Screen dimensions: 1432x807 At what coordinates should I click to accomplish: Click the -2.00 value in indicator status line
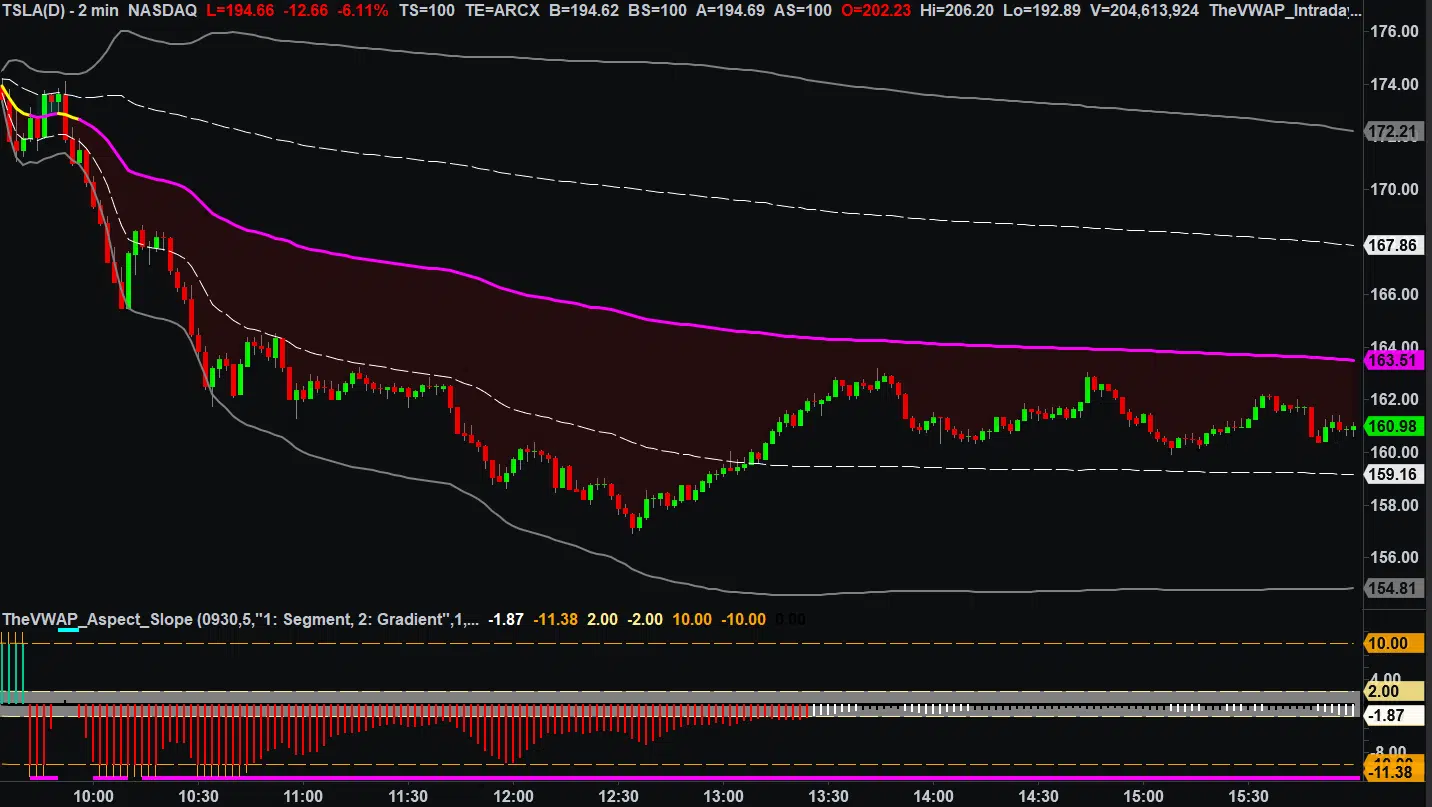pyautogui.click(x=645, y=620)
